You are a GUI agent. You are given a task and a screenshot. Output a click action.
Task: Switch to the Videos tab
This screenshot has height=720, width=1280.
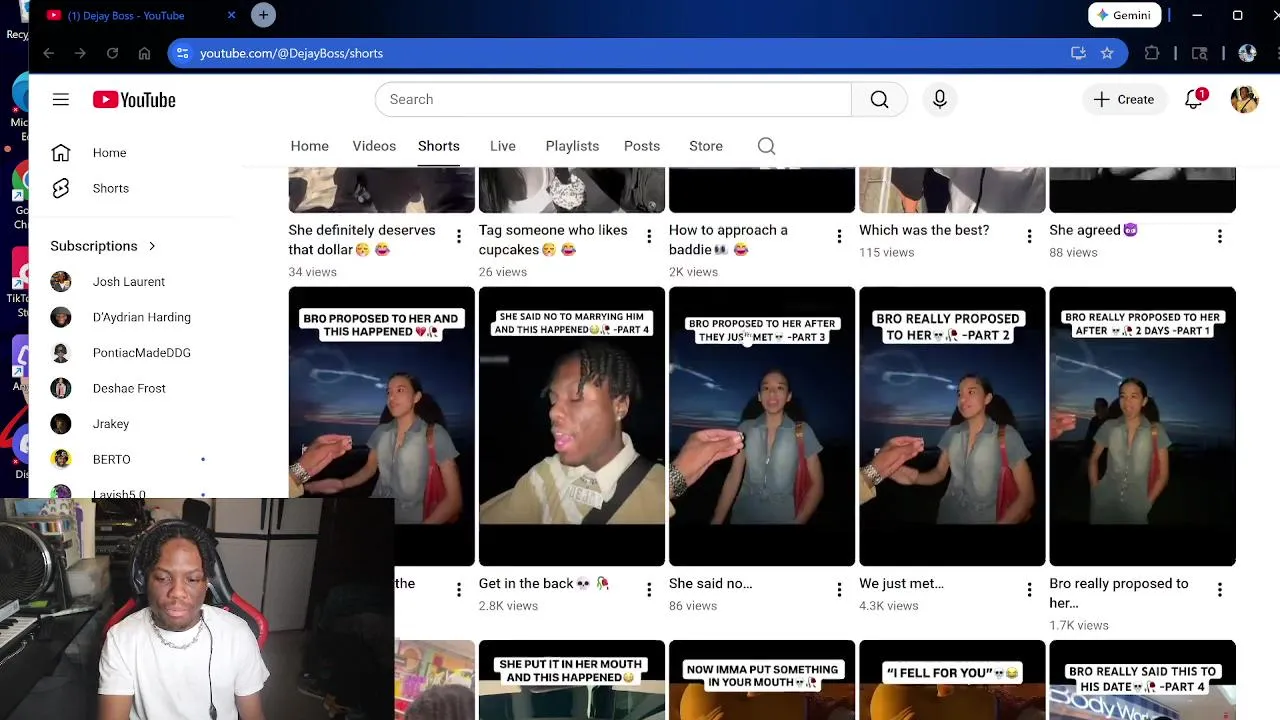(374, 146)
